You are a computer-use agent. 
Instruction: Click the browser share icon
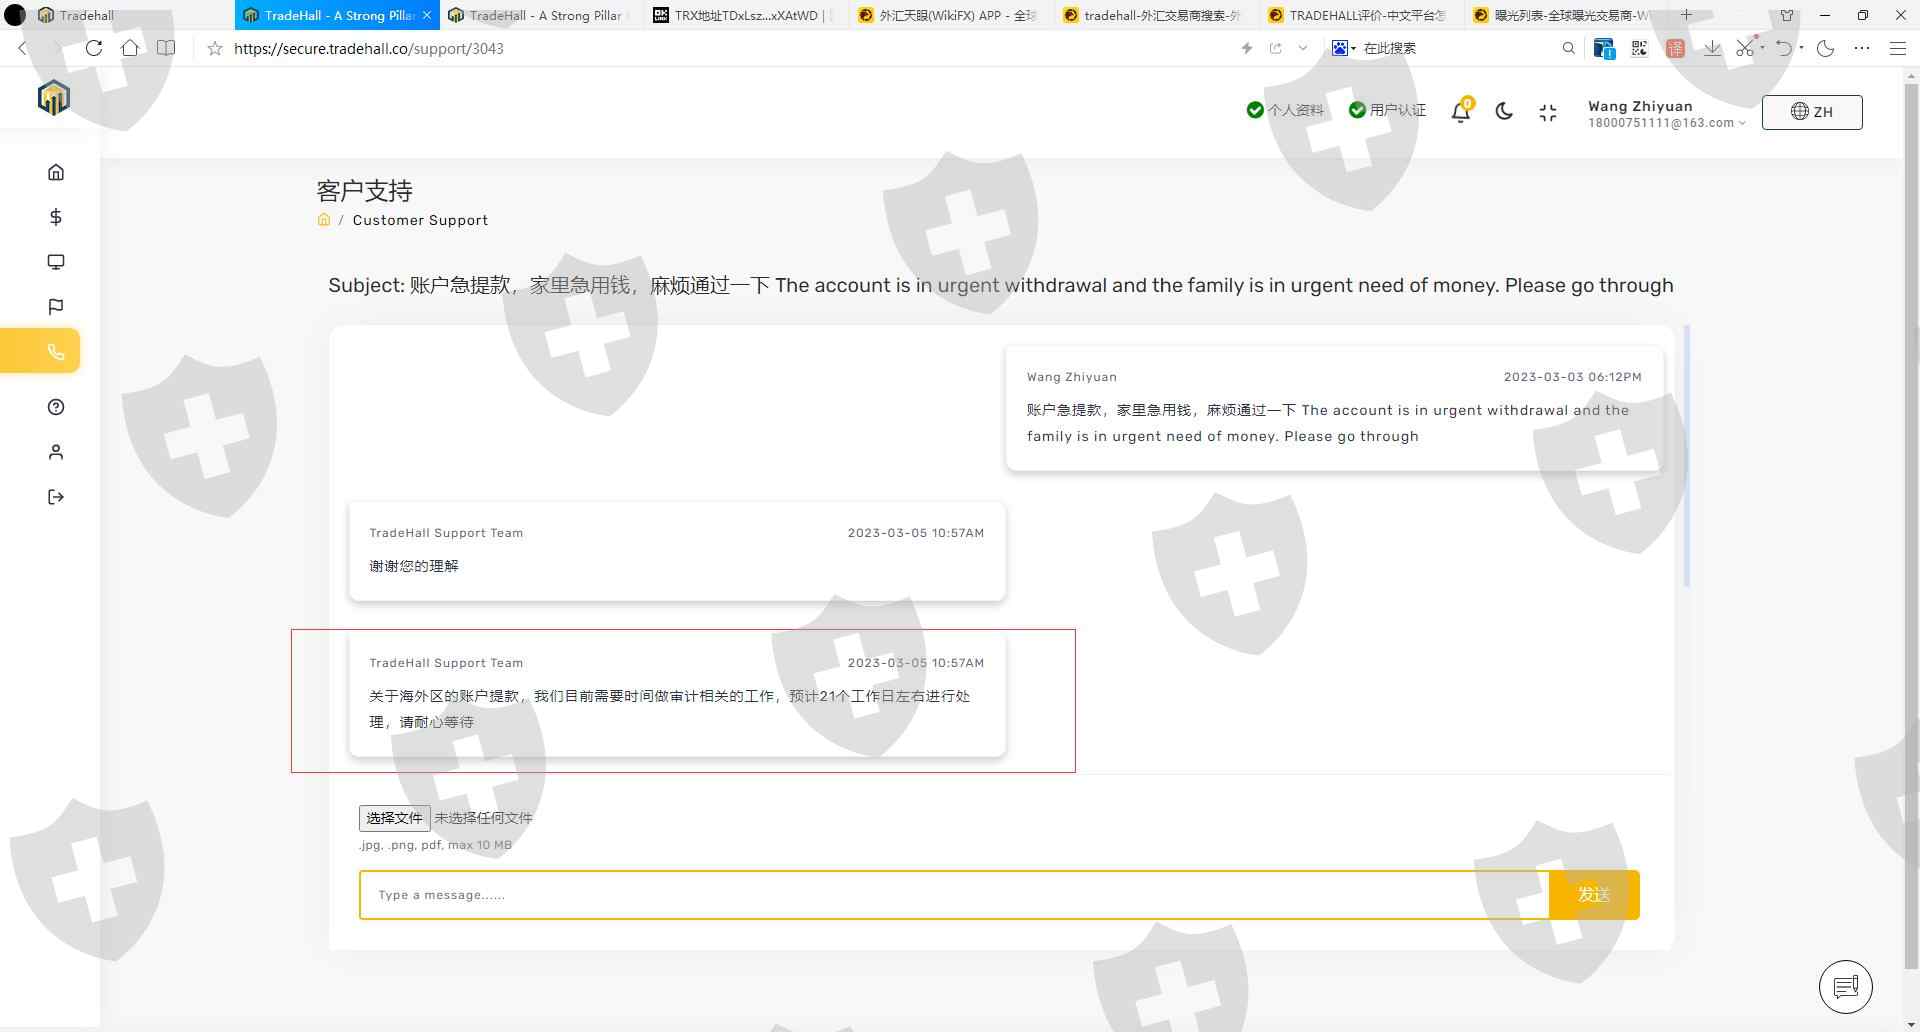[1276, 48]
